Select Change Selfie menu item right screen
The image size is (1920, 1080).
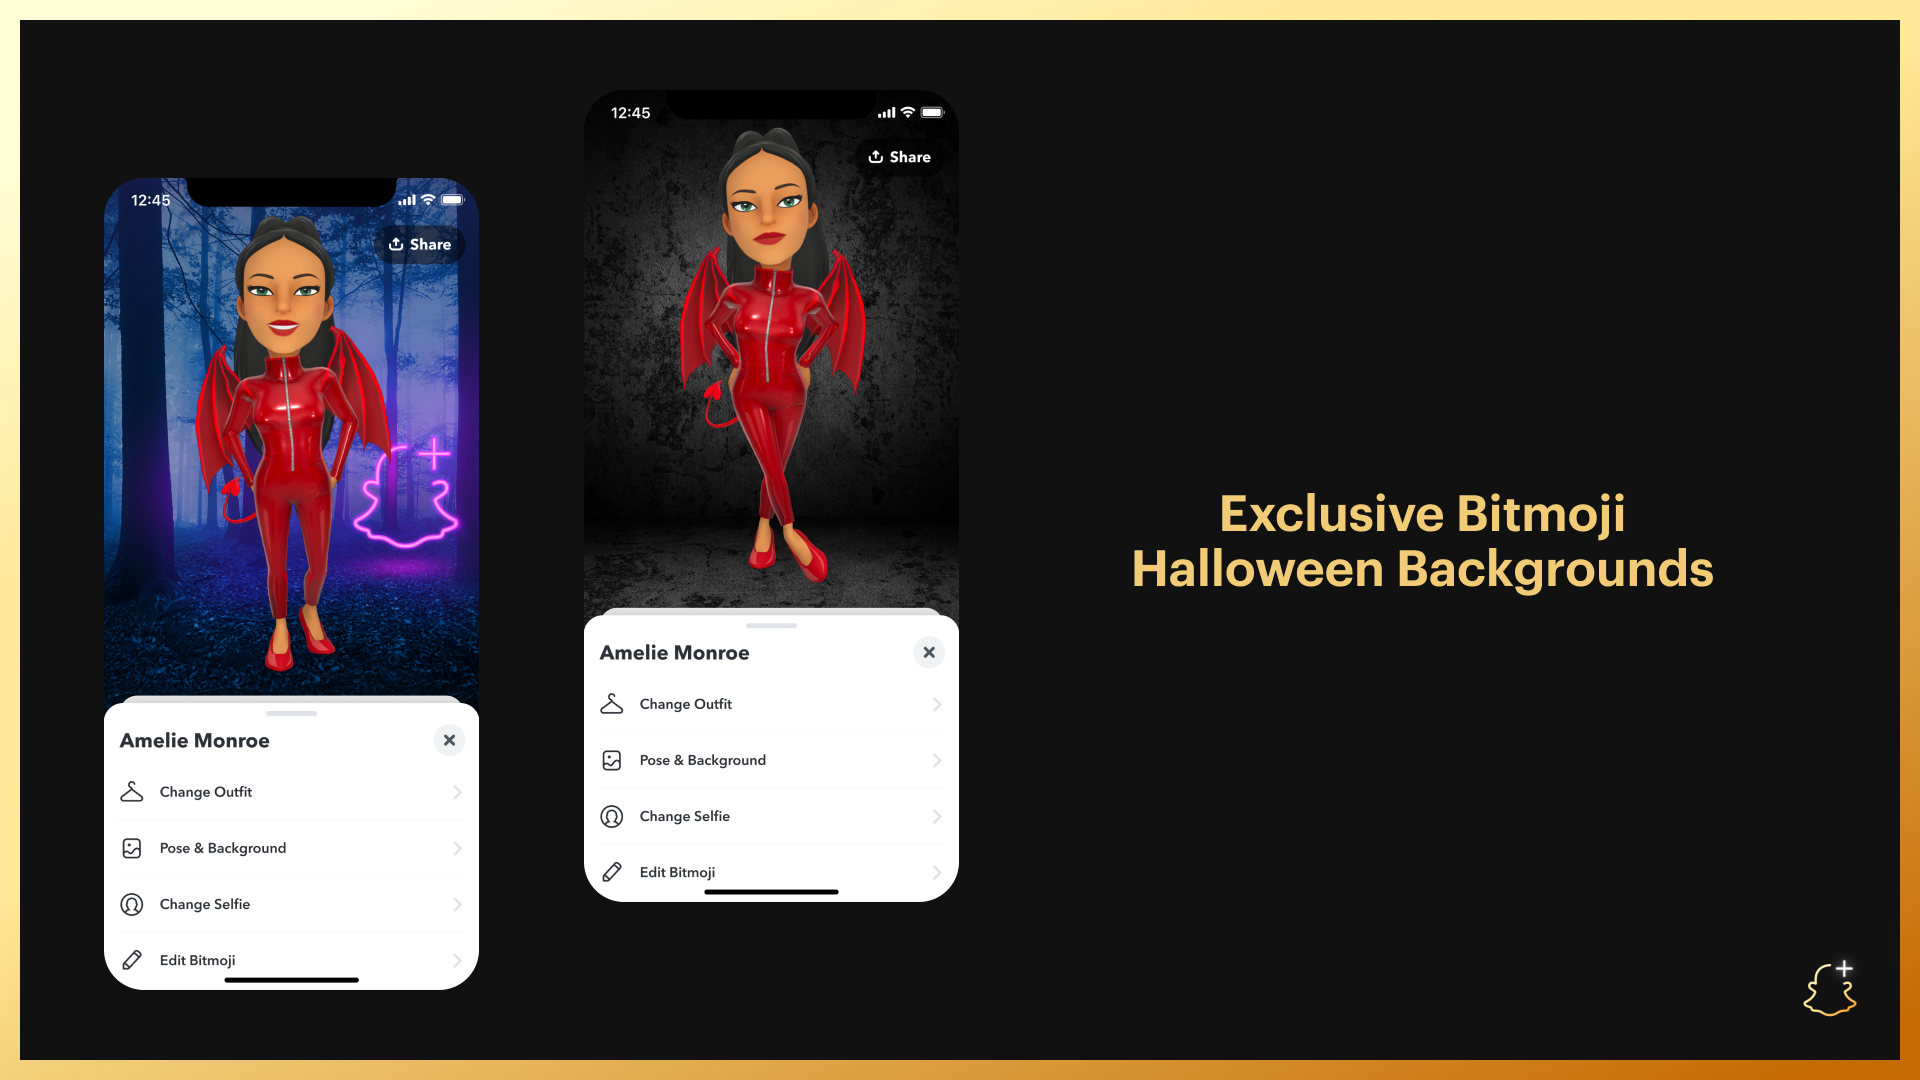click(x=770, y=815)
